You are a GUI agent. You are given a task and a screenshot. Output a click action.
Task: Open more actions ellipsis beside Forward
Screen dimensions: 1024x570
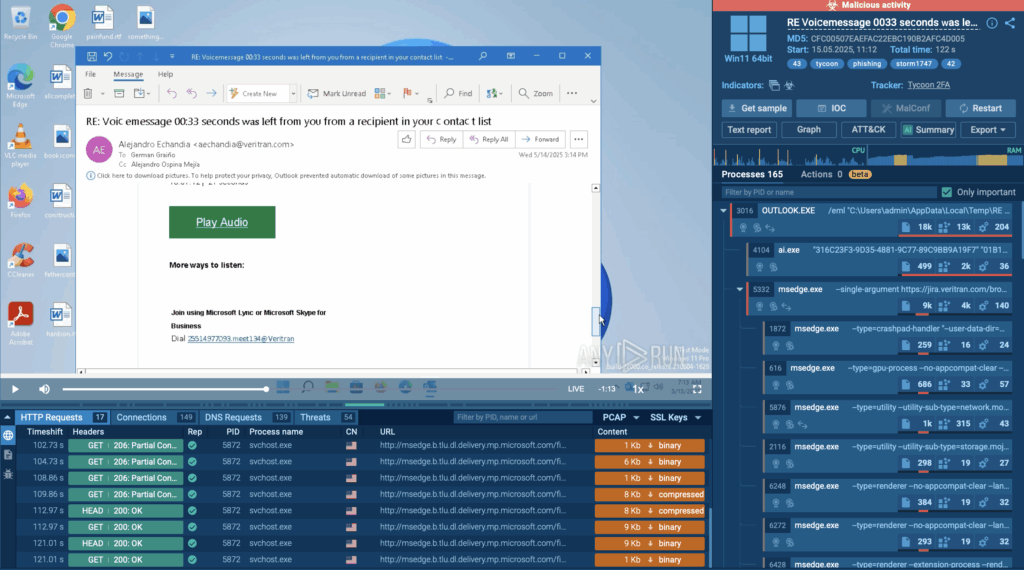[579, 139]
